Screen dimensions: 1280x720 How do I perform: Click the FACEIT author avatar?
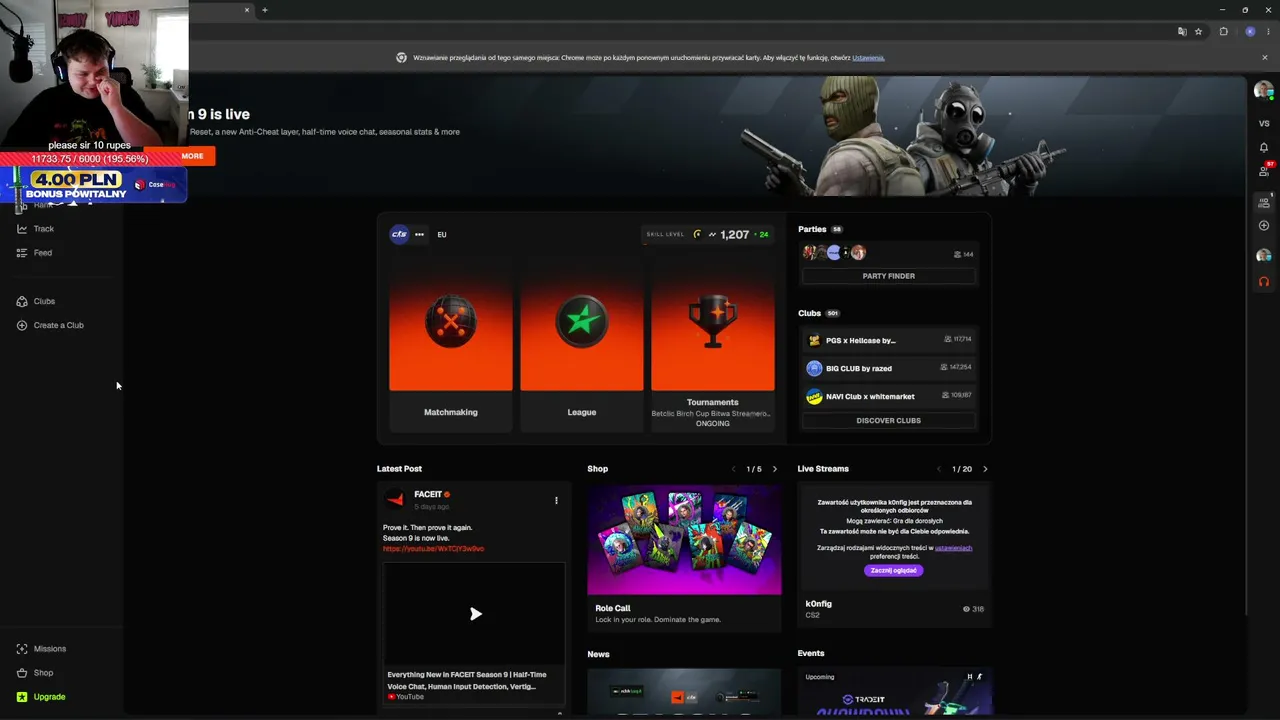point(396,498)
